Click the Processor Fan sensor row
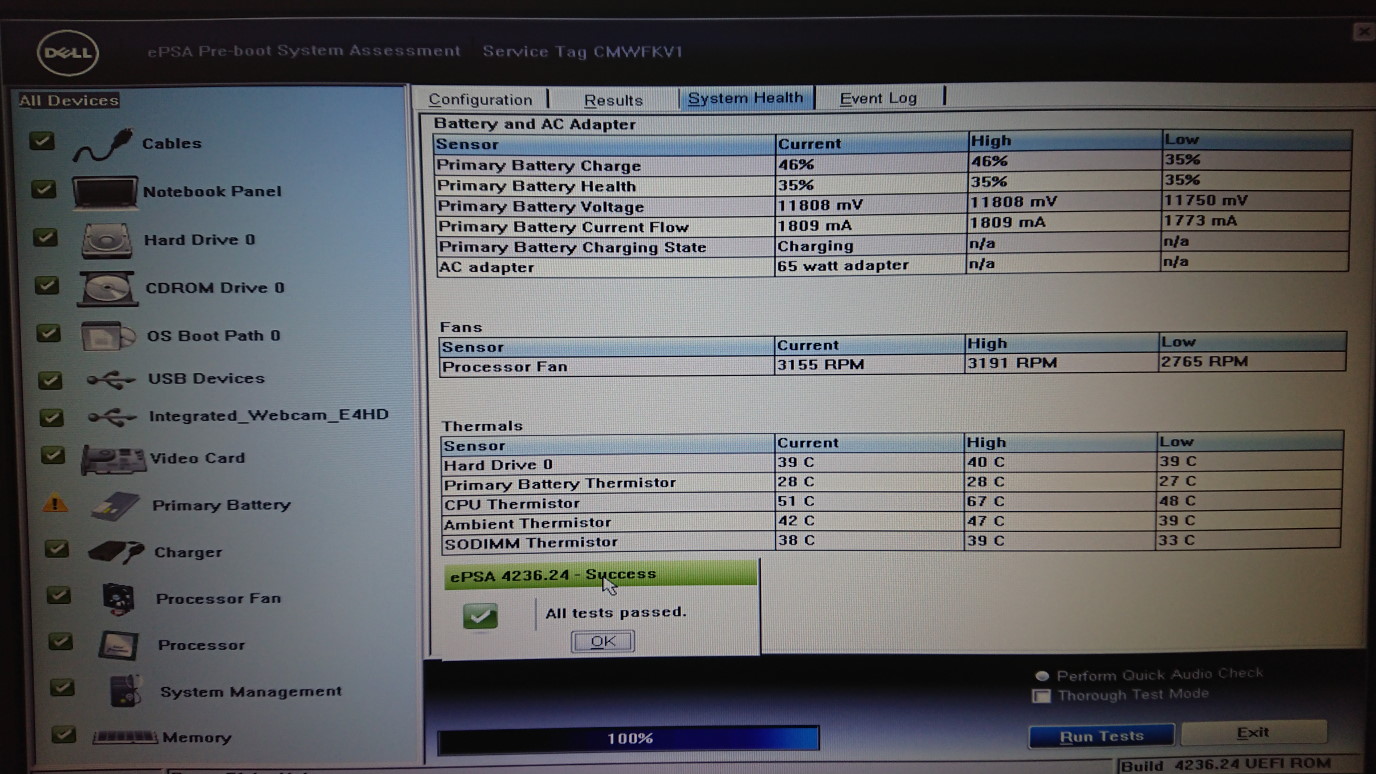This screenshot has width=1376, height=774. (893, 365)
